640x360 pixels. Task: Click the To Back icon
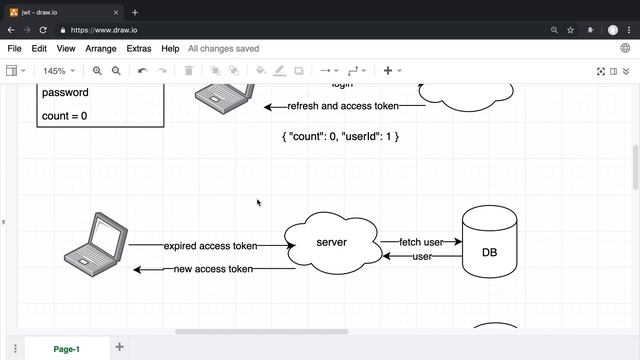[234, 71]
